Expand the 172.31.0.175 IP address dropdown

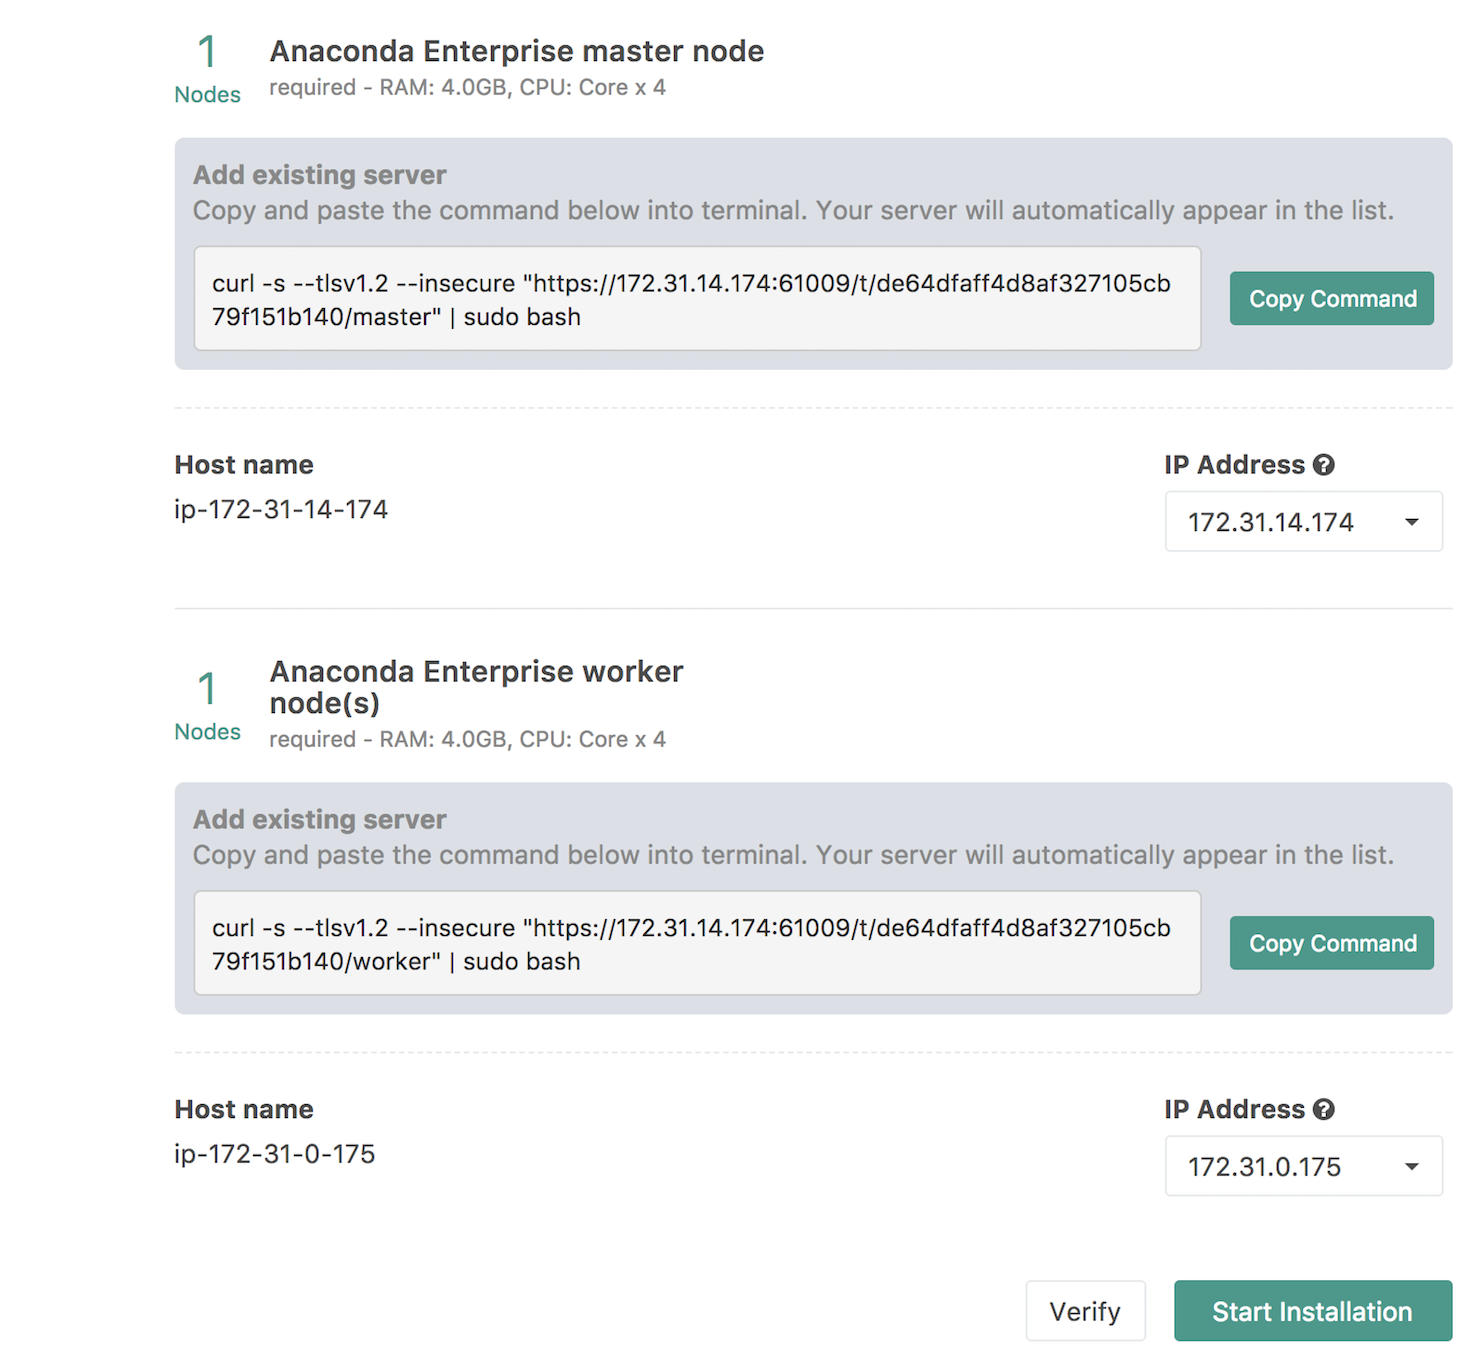tap(1303, 1166)
